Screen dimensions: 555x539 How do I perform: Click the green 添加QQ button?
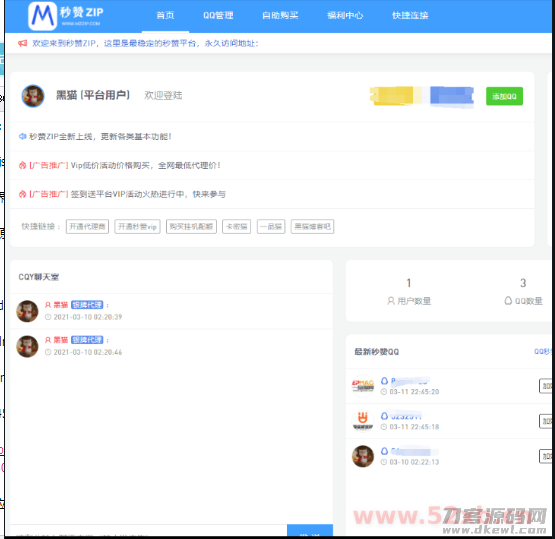click(x=504, y=96)
